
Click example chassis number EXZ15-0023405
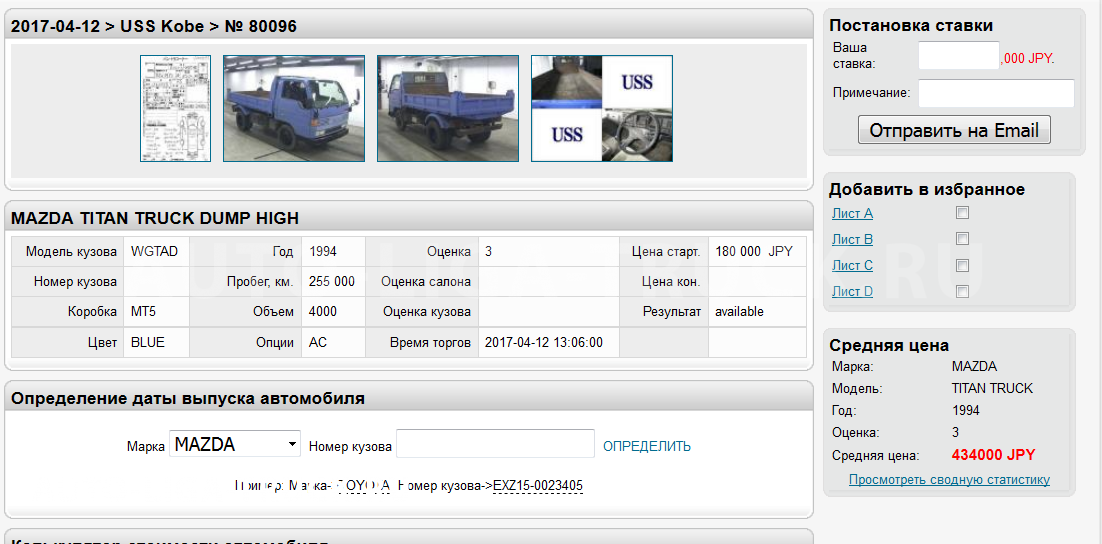pyautogui.click(x=538, y=486)
